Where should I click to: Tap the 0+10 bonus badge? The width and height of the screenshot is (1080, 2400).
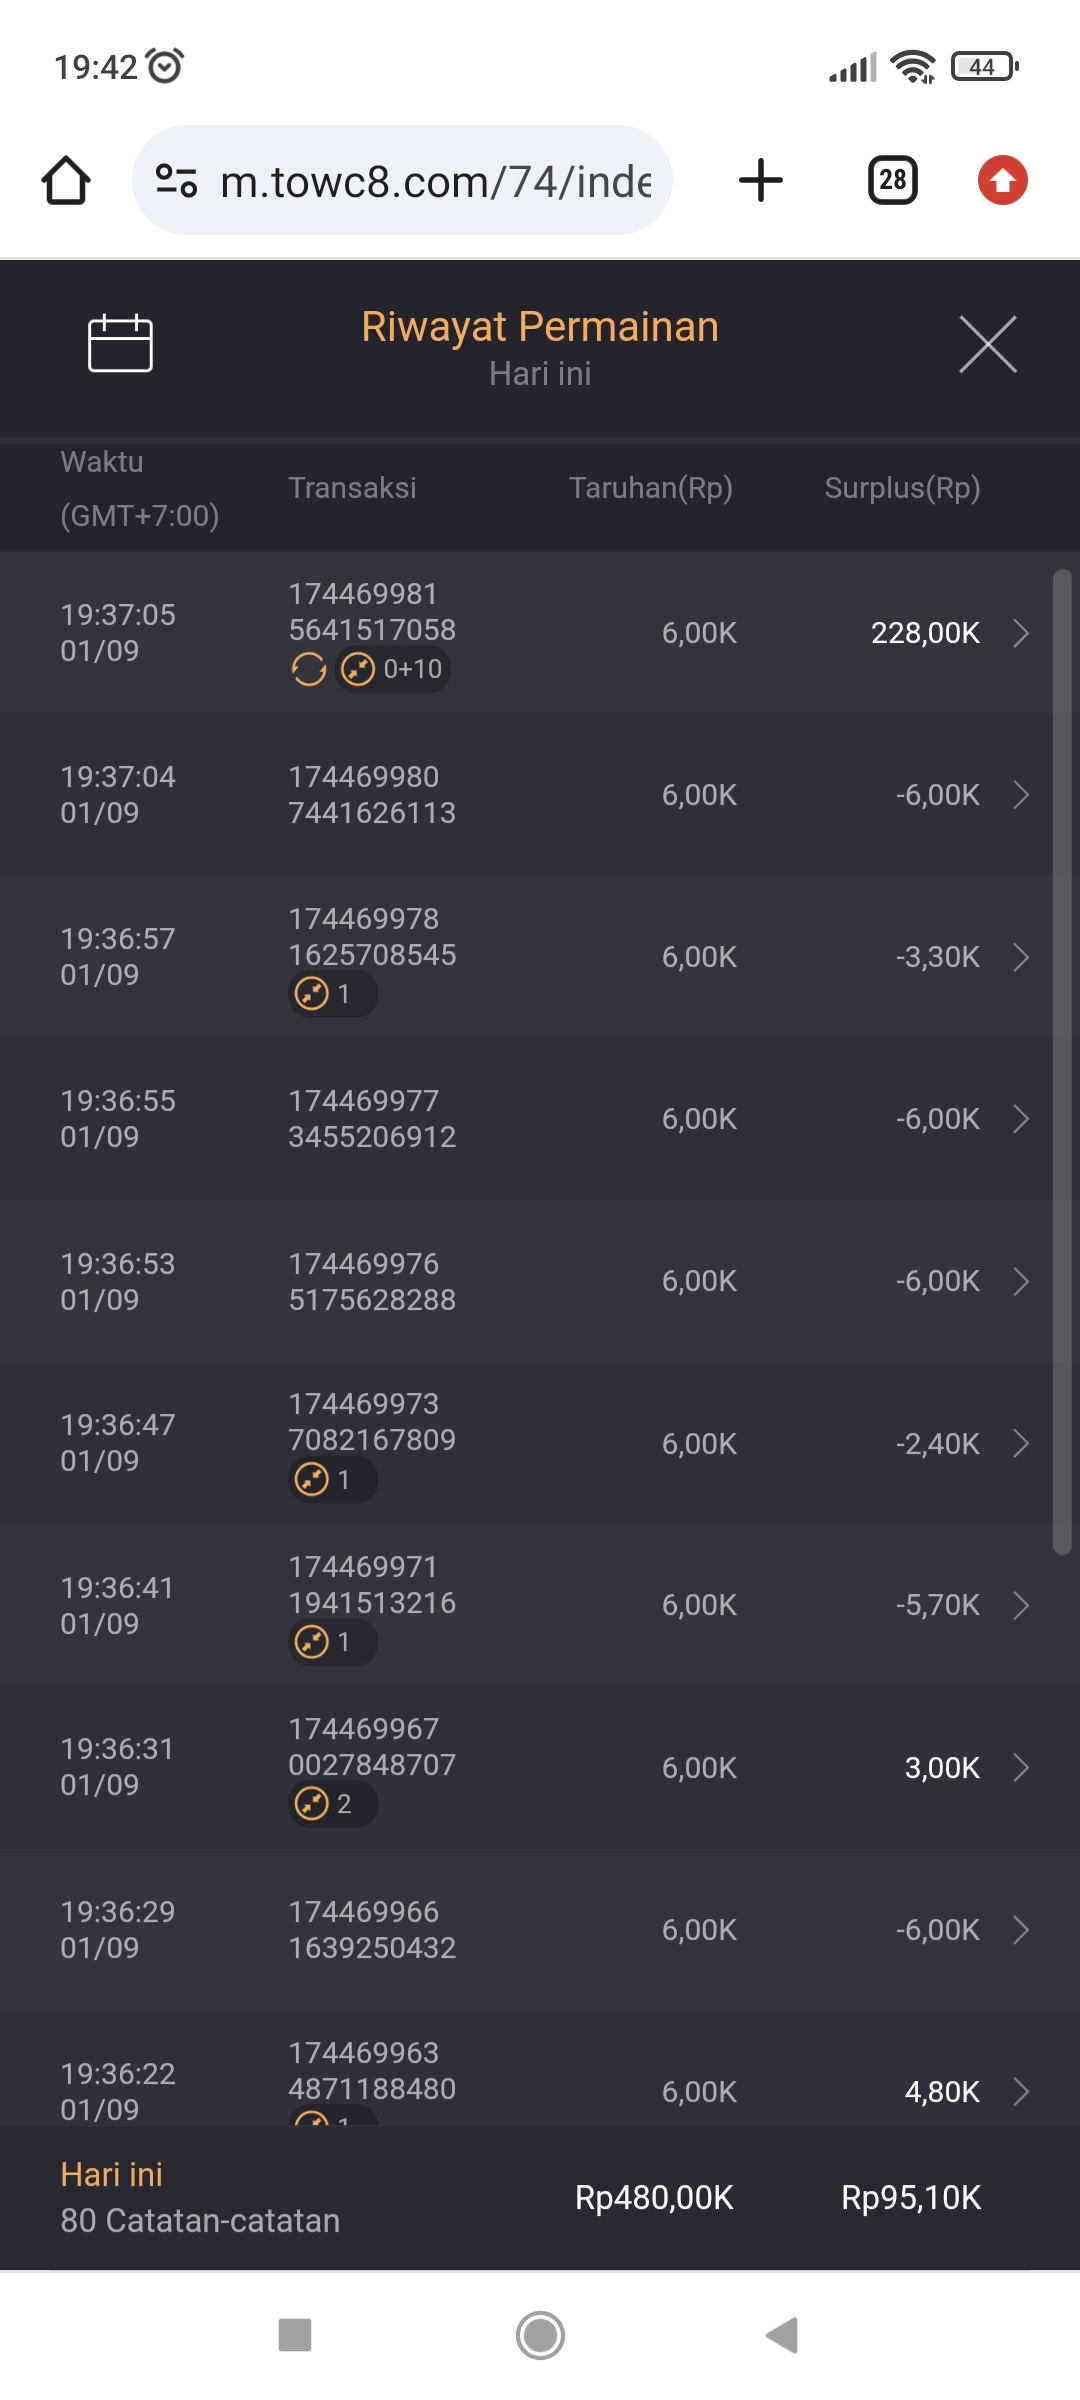pyautogui.click(x=393, y=669)
